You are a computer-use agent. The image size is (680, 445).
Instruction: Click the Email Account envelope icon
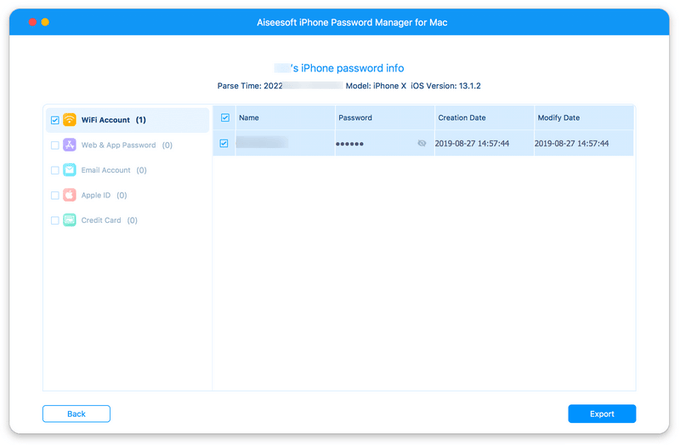(70, 170)
